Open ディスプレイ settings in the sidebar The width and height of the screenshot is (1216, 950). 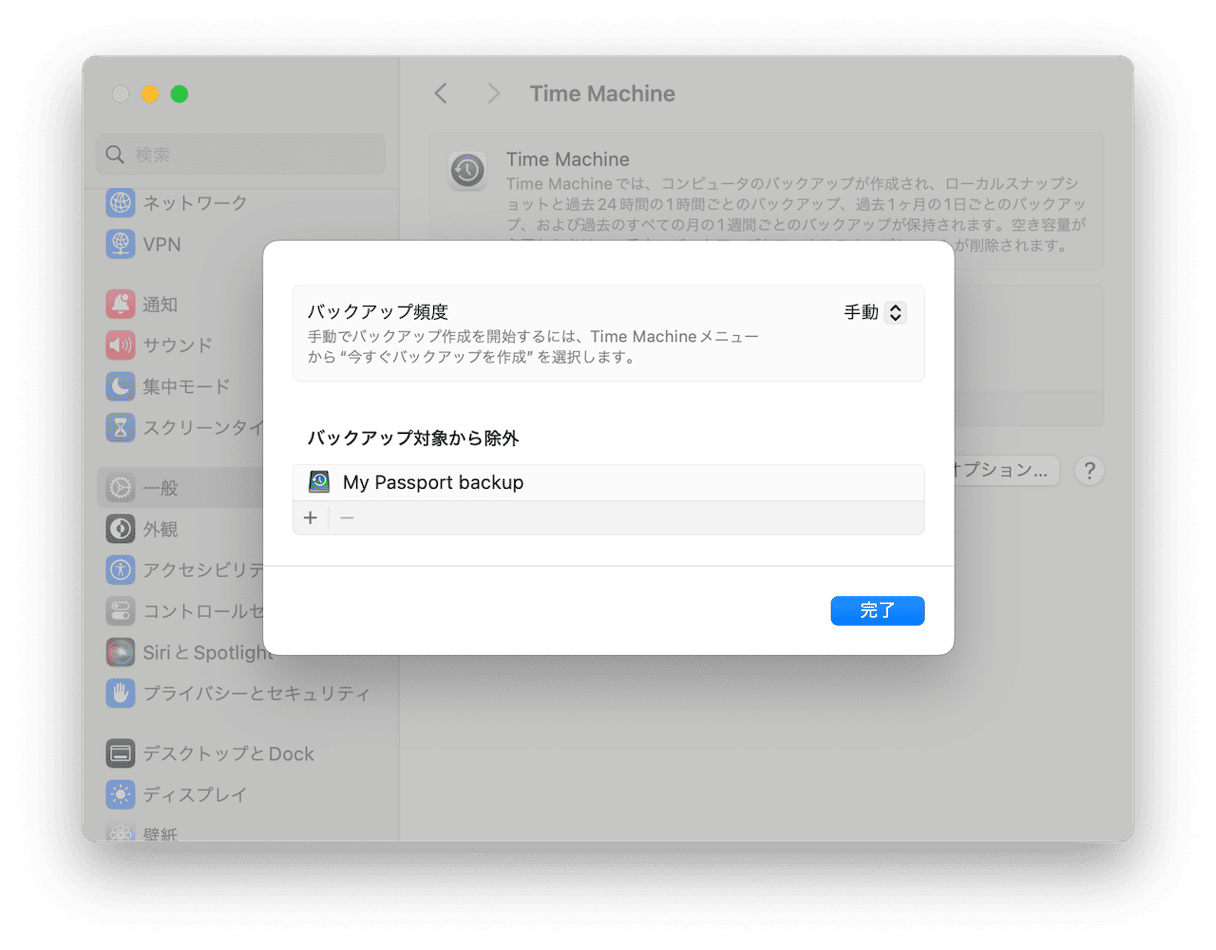pyautogui.click(x=176, y=795)
